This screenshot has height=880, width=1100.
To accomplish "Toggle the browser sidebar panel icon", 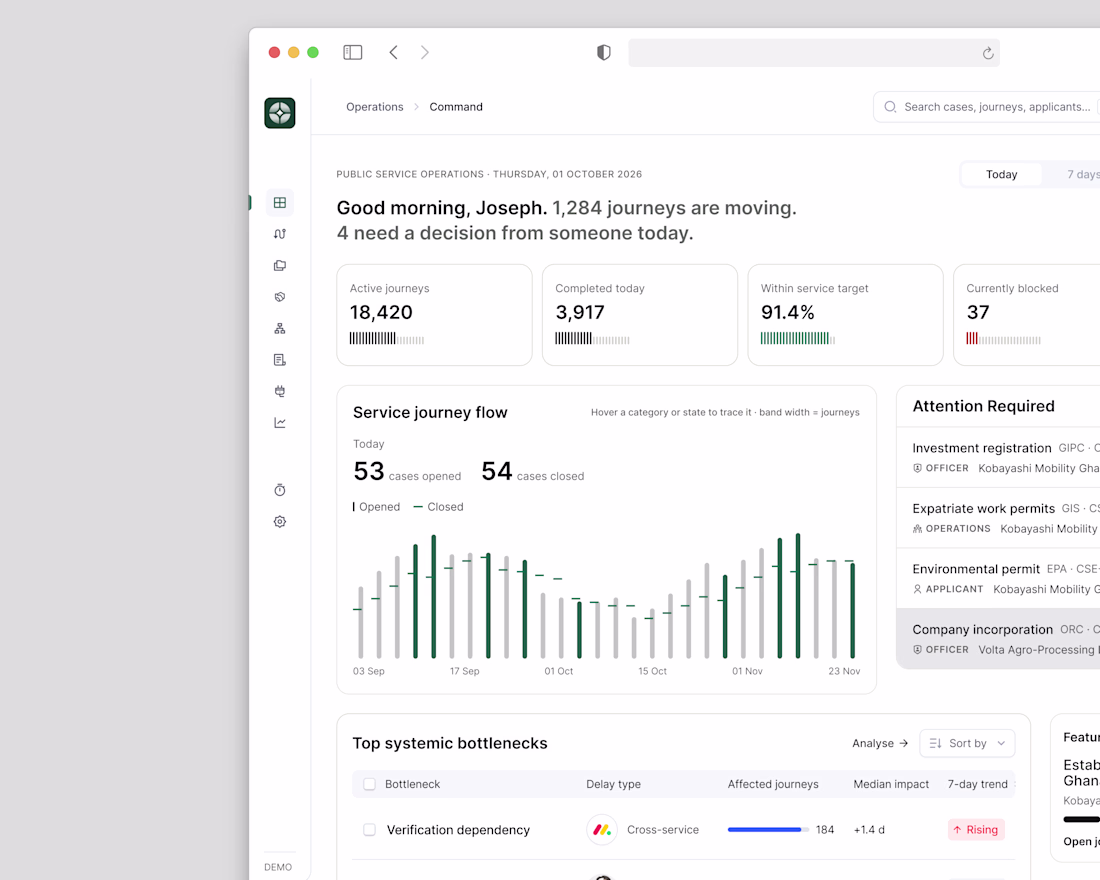I will [353, 53].
